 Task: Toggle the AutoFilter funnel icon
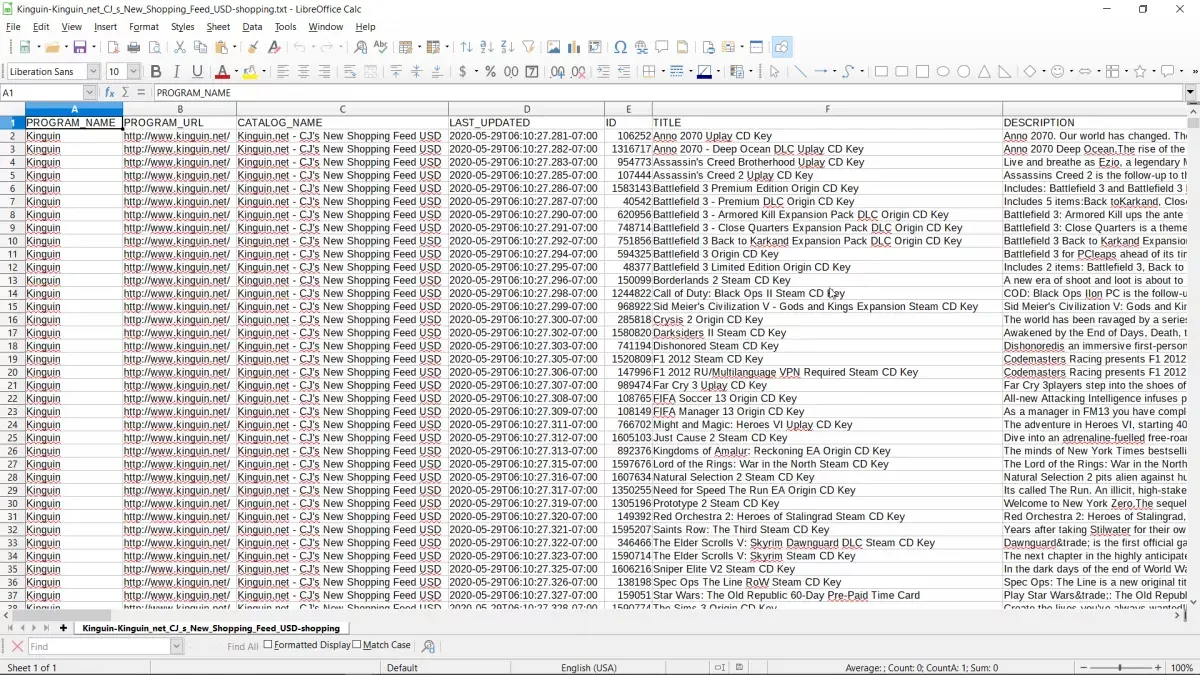point(528,47)
